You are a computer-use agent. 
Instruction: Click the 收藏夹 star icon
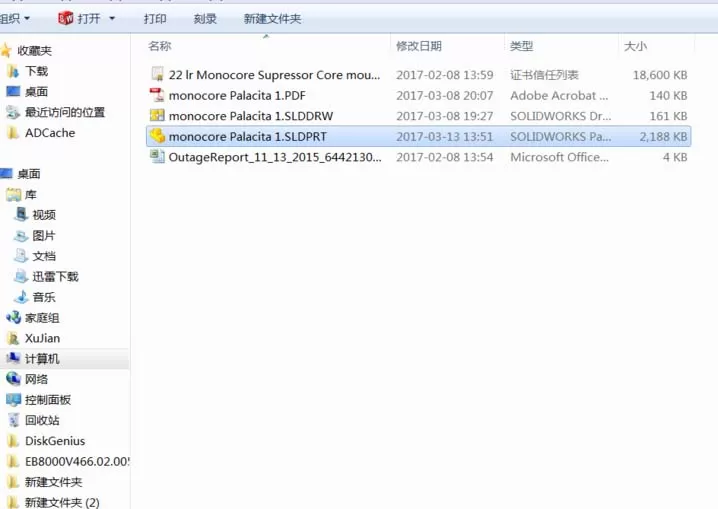pos(5,50)
